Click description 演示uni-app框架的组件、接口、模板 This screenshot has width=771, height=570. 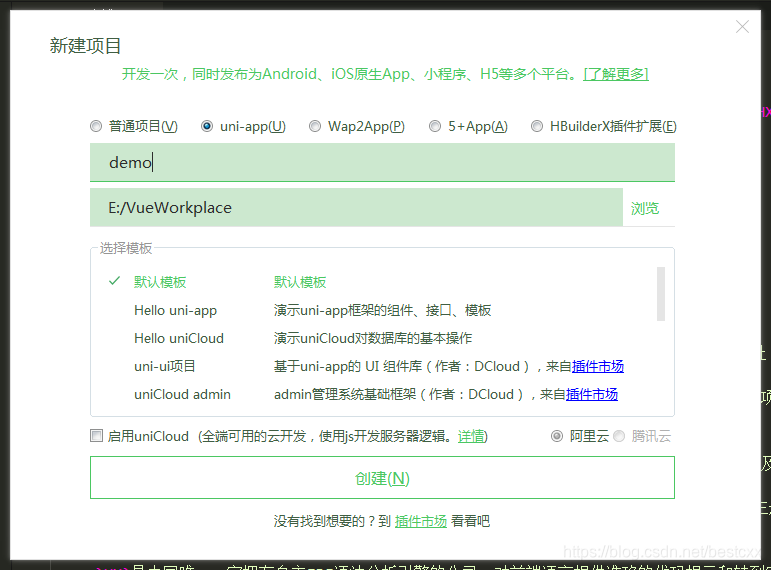point(382,310)
